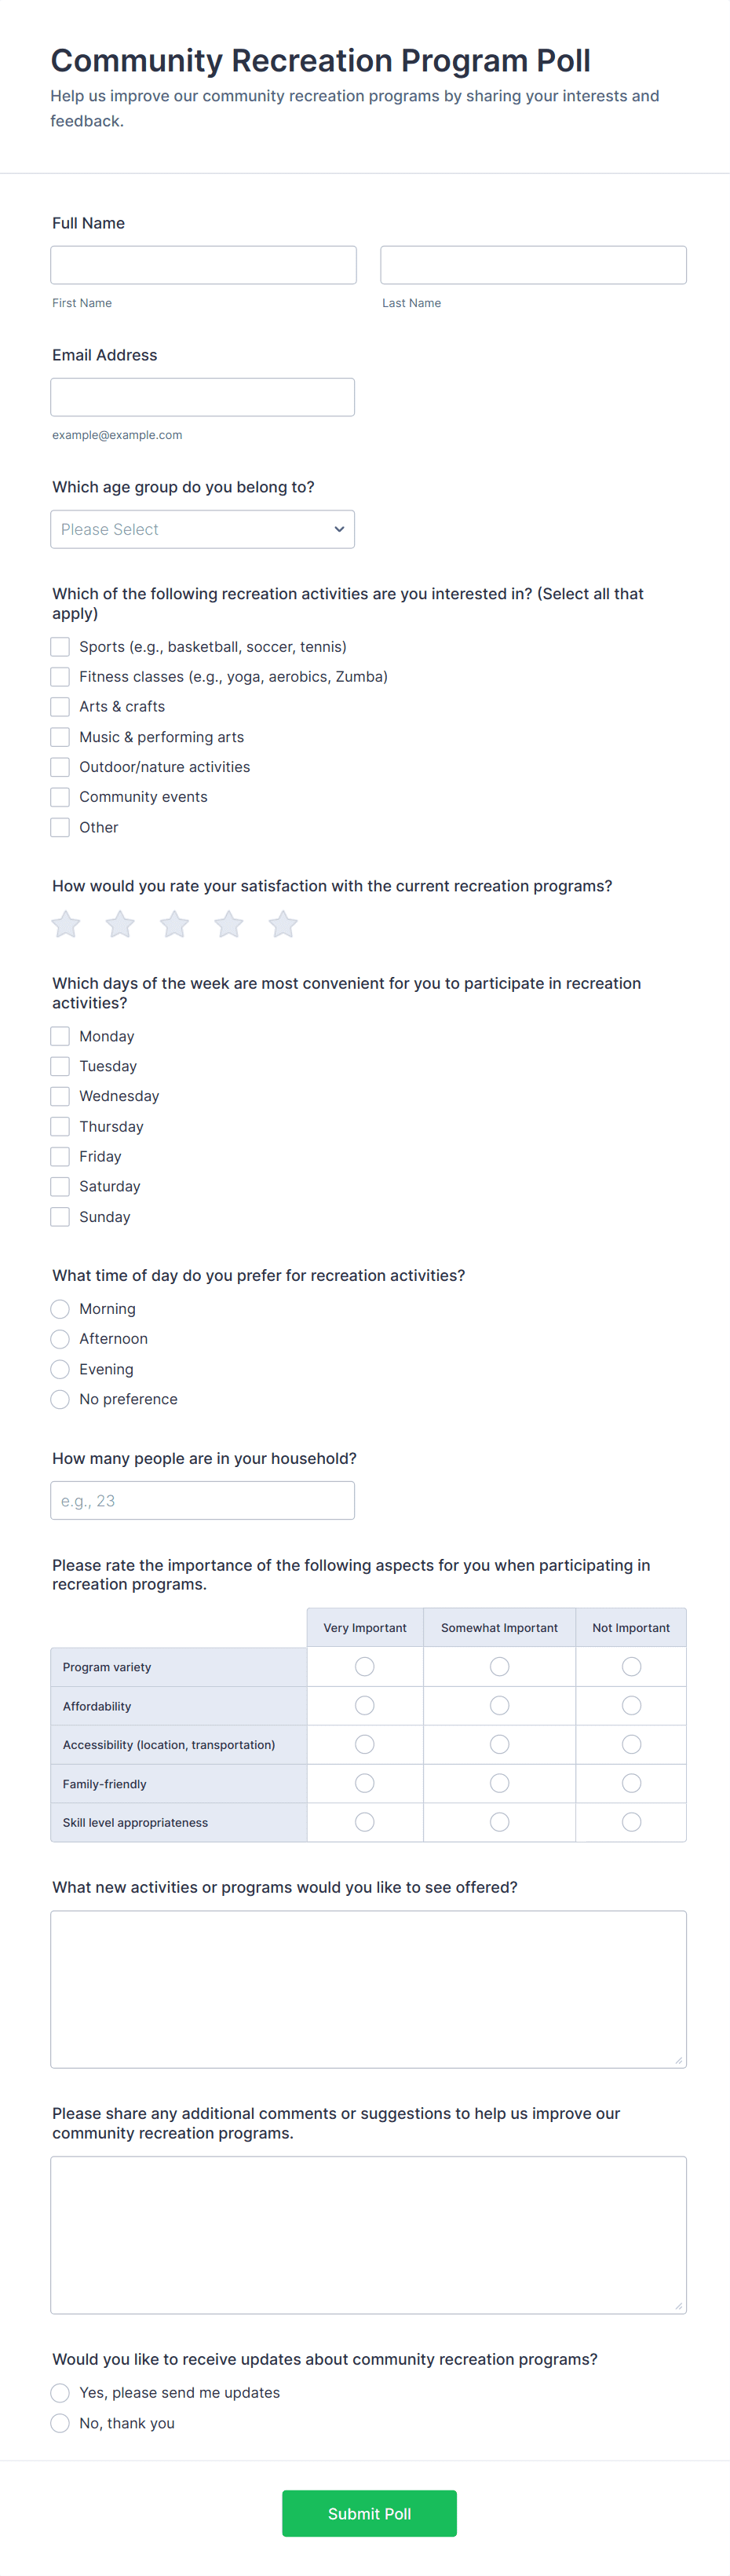Image resolution: width=730 pixels, height=2576 pixels.
Task: Focus the First Name input field
Action: click(203, 265)
